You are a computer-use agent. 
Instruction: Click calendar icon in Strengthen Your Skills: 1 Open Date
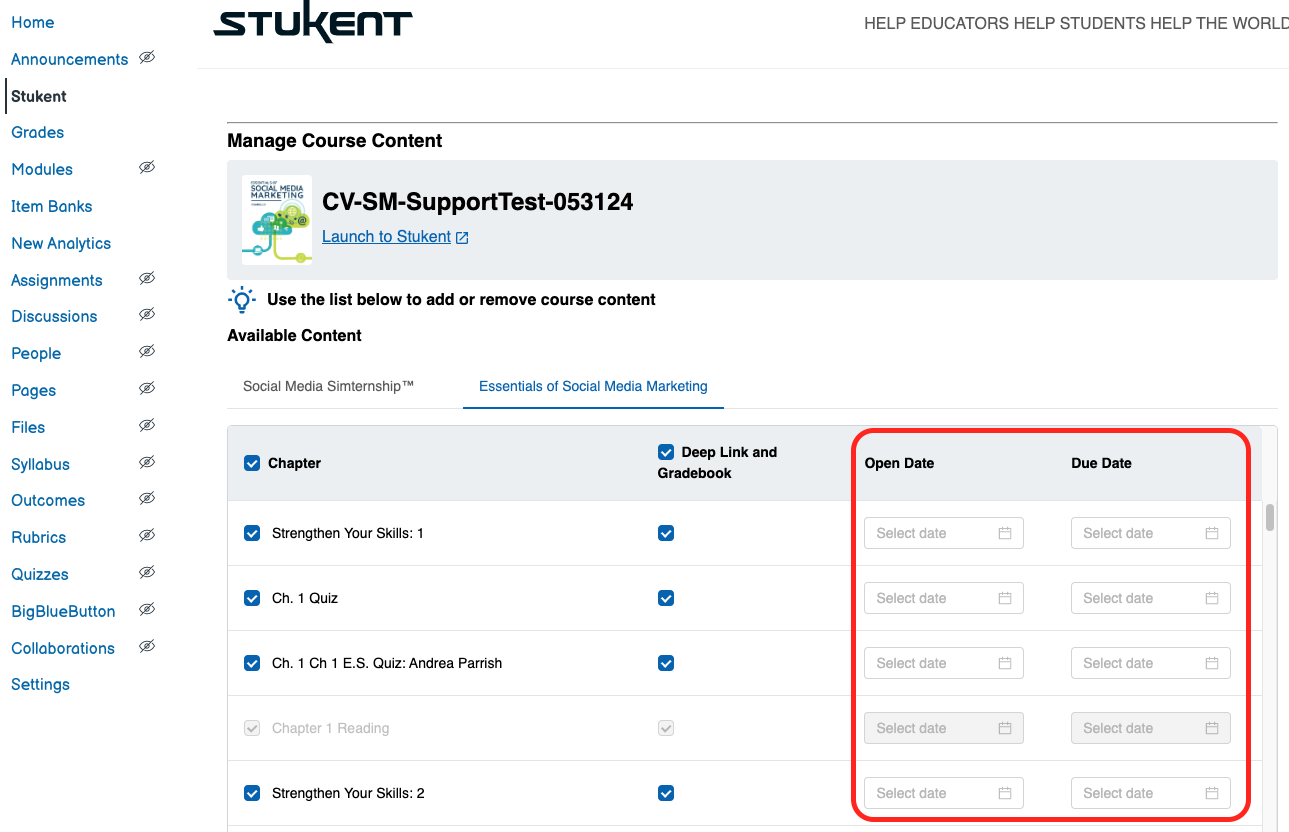point(1005,533)
